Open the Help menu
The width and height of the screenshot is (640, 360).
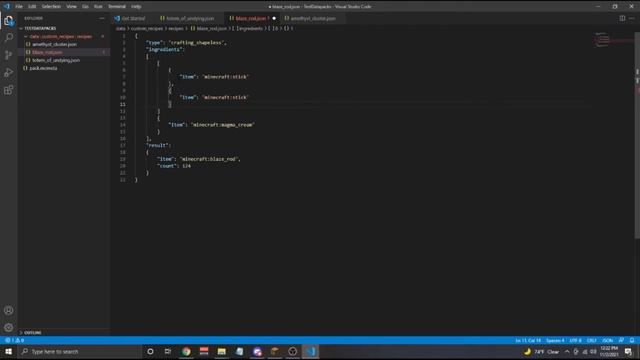tap(136, 7)
